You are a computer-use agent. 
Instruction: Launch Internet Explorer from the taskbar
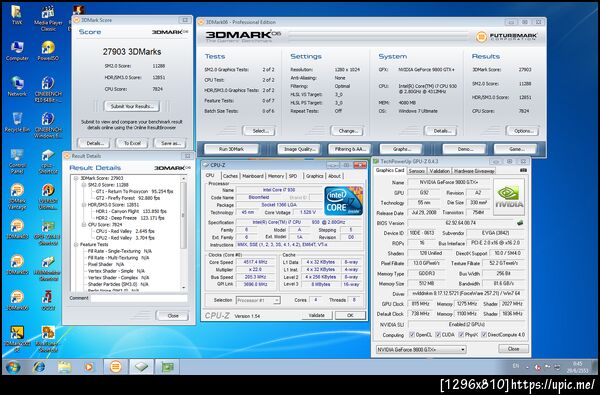coord(39,367)
